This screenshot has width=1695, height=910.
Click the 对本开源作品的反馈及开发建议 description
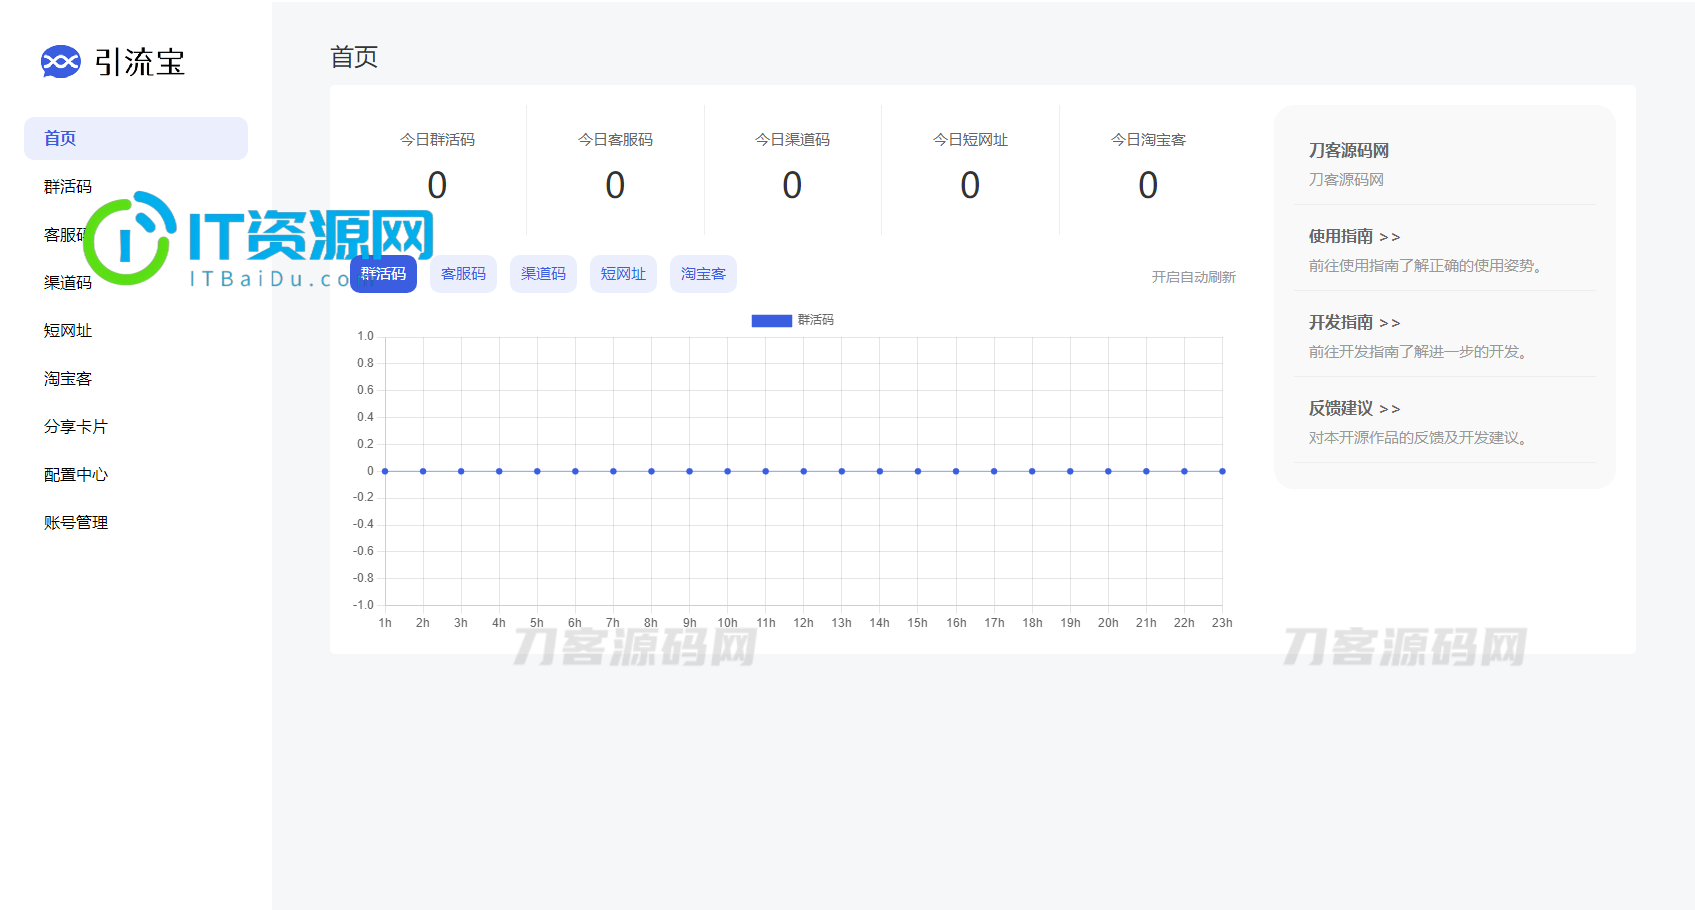click(1419, 438)
